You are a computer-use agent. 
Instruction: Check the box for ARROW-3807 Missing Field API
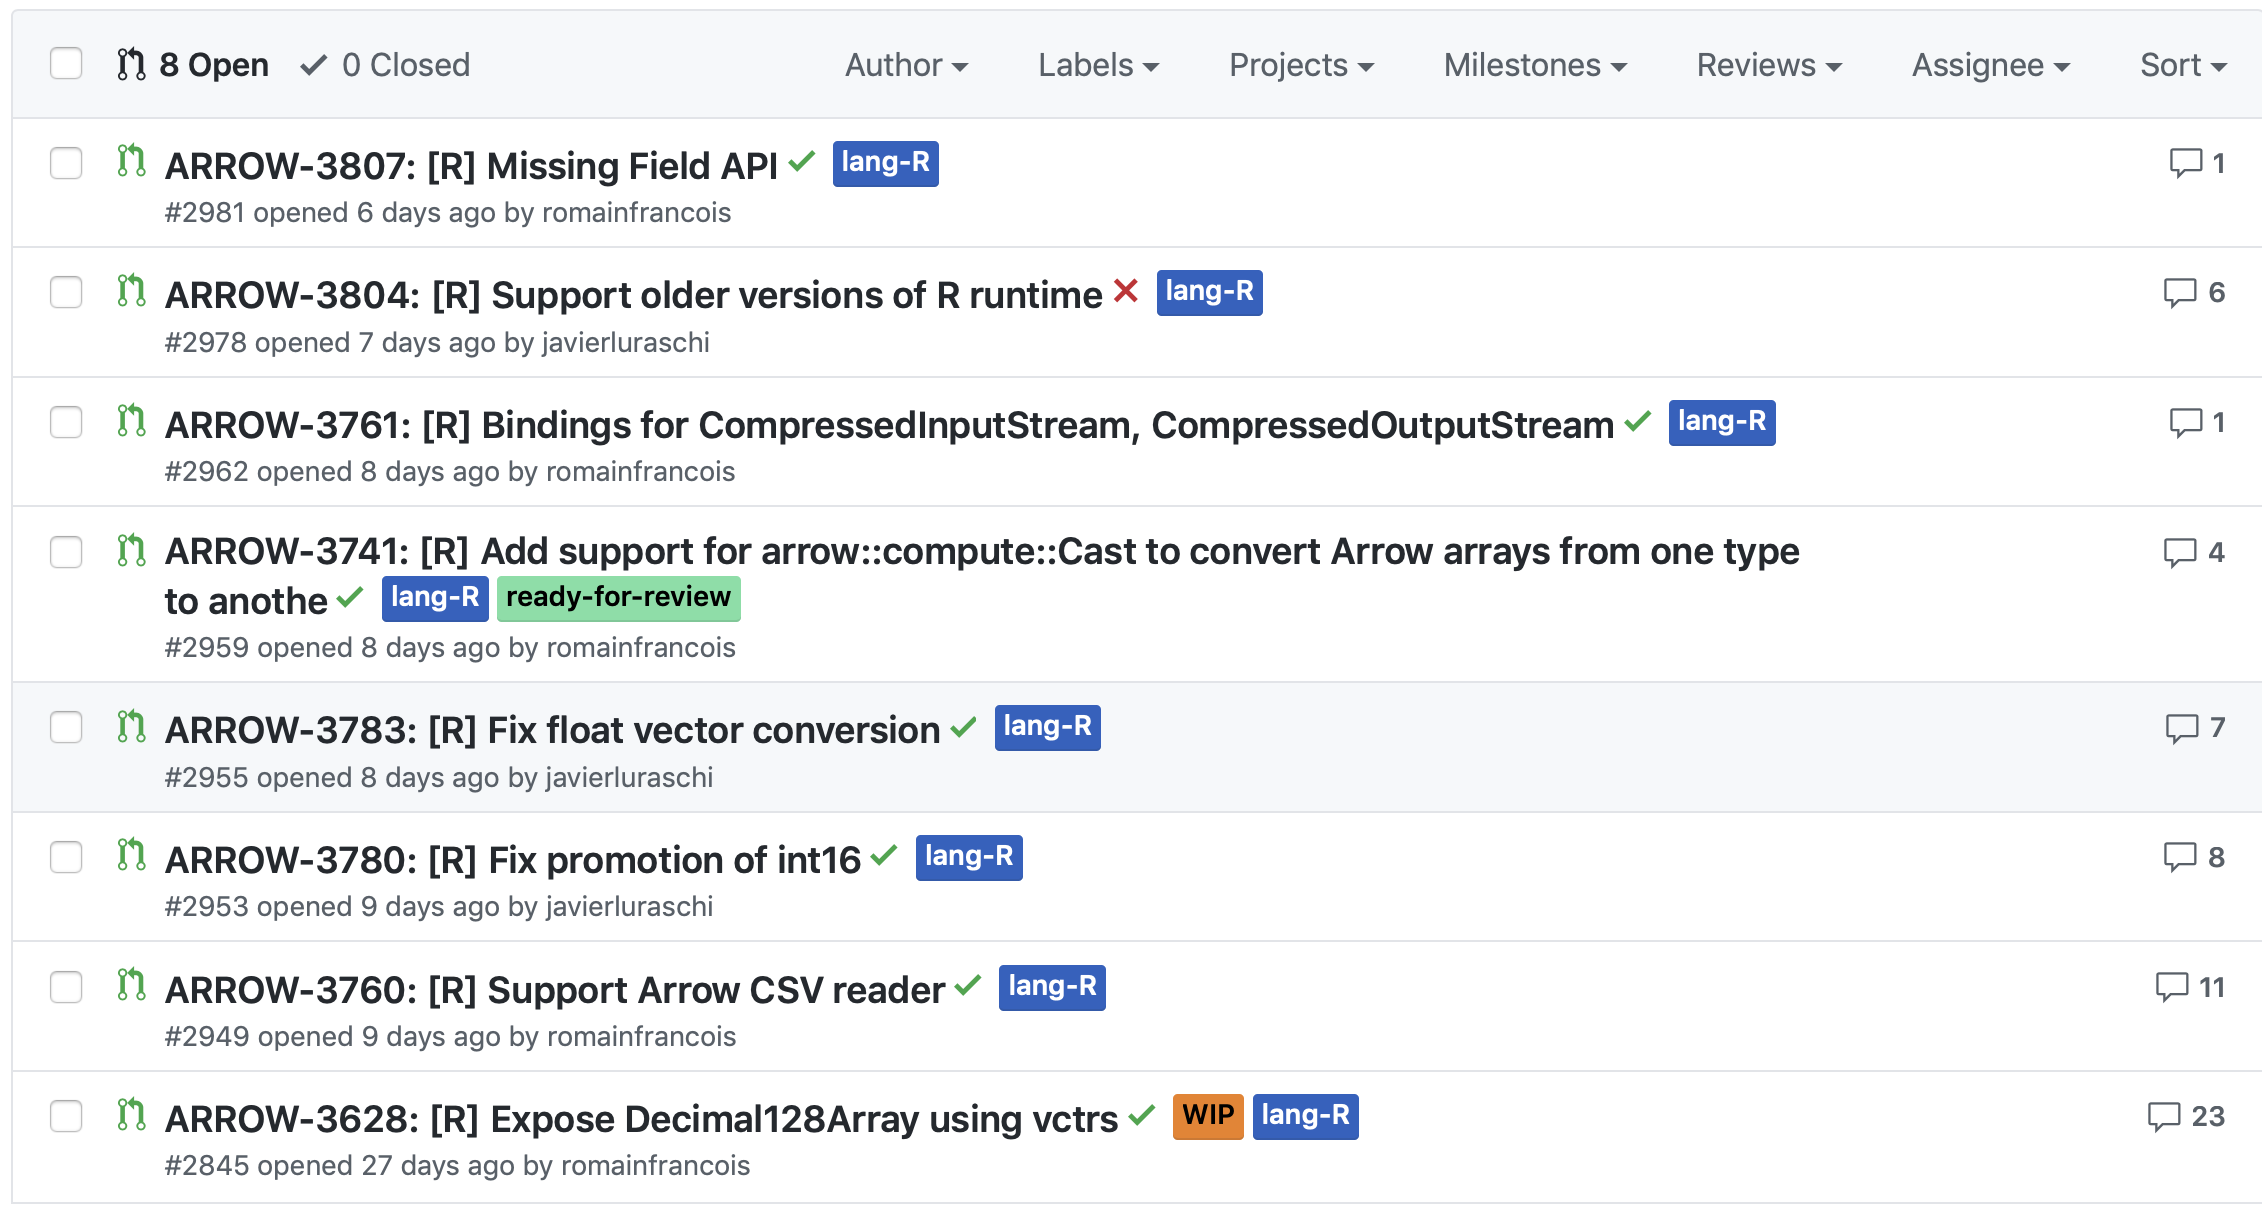click(x=66, y=163)
